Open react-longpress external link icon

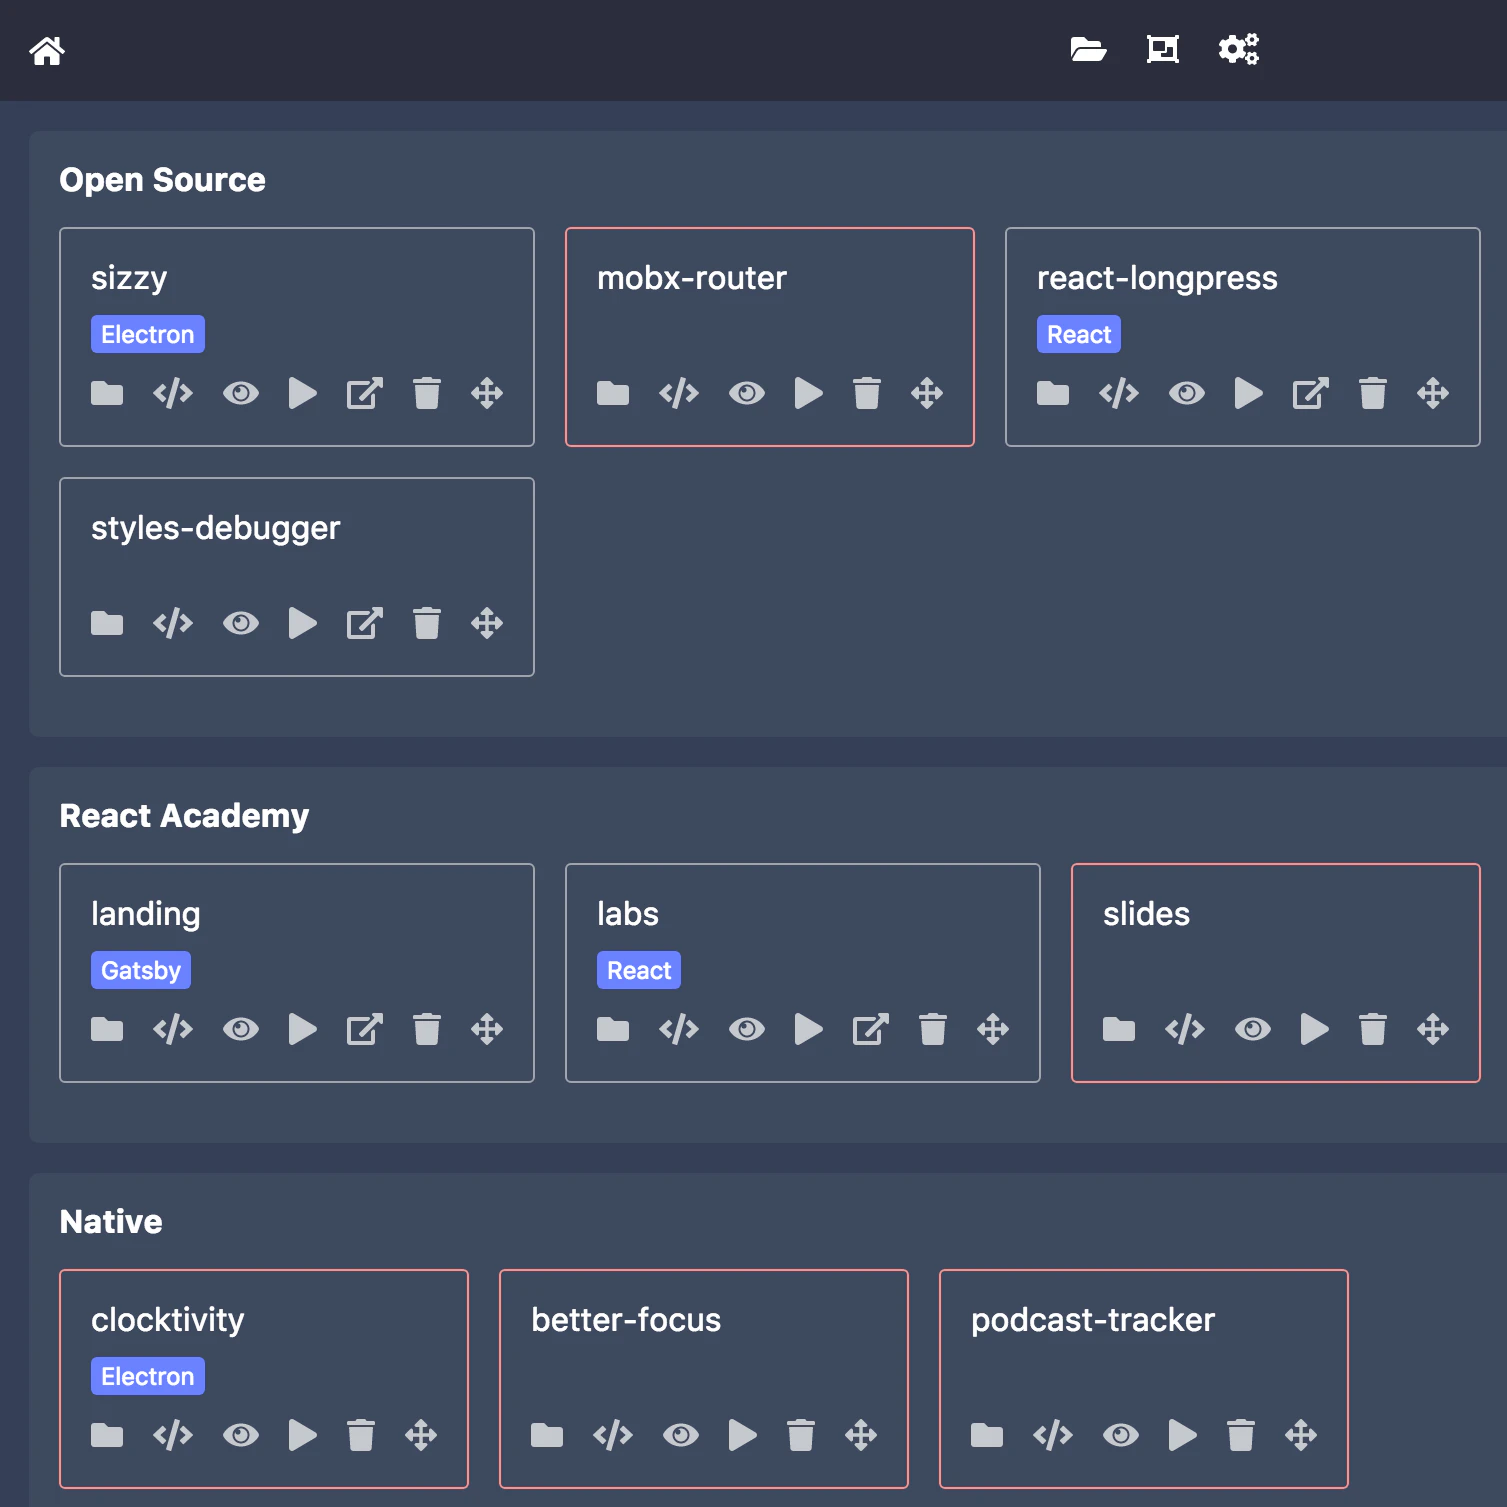[1311, 393]
